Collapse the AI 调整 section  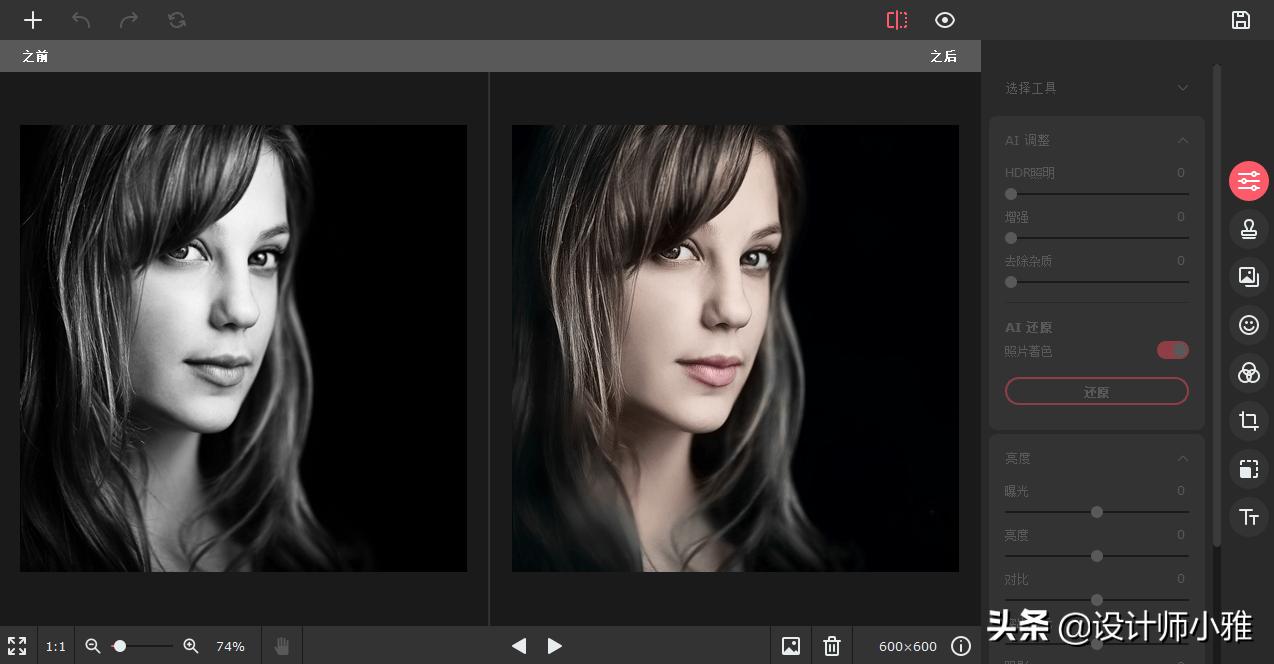pos(1182,141)
